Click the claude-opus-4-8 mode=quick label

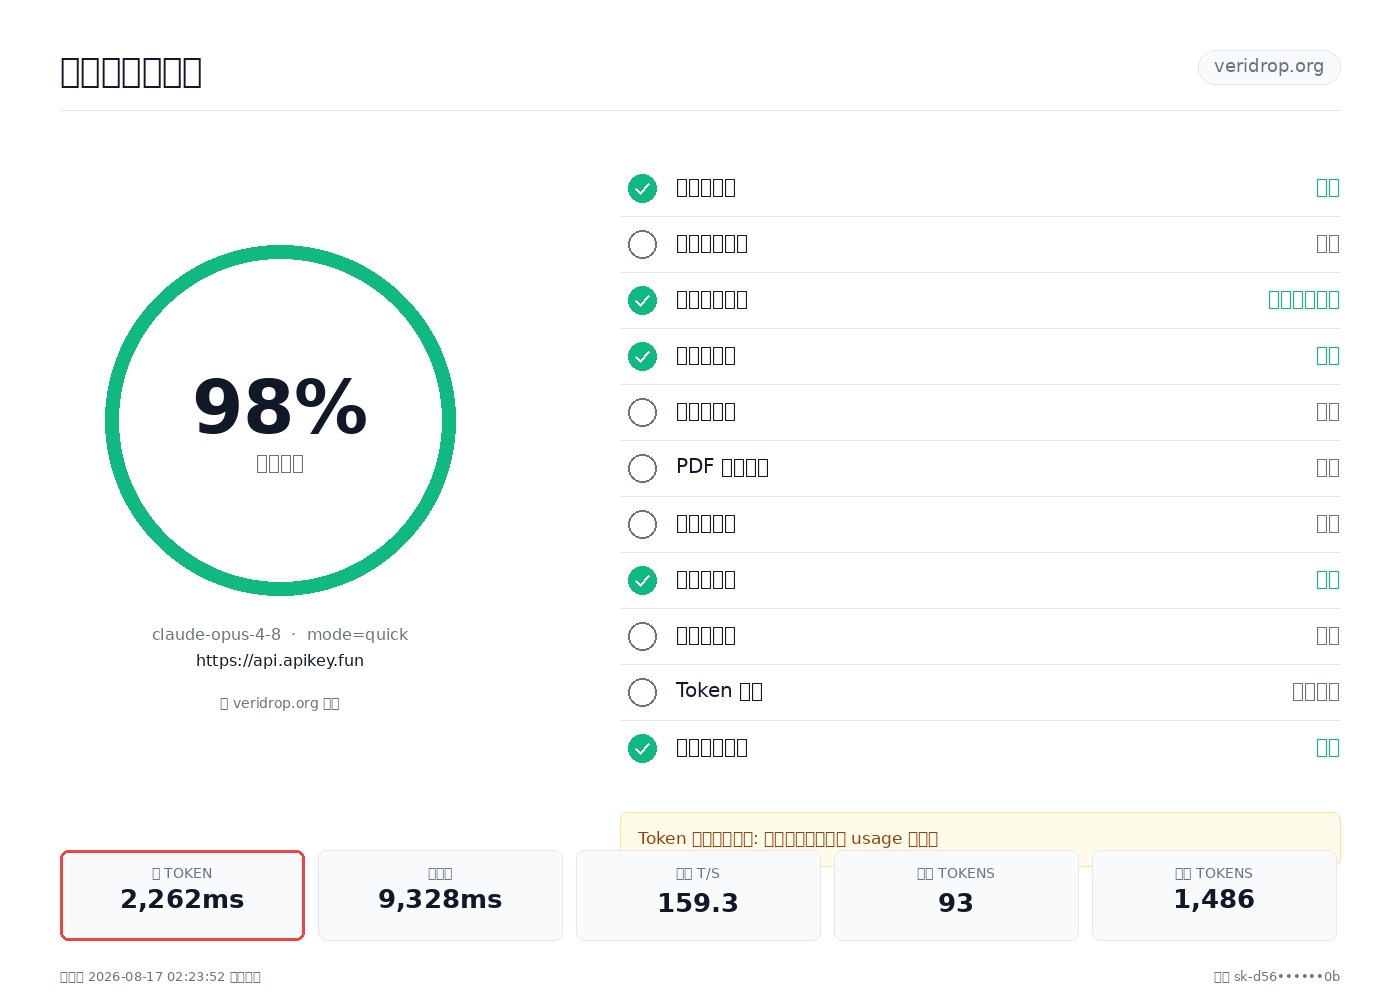pos(280,634)
